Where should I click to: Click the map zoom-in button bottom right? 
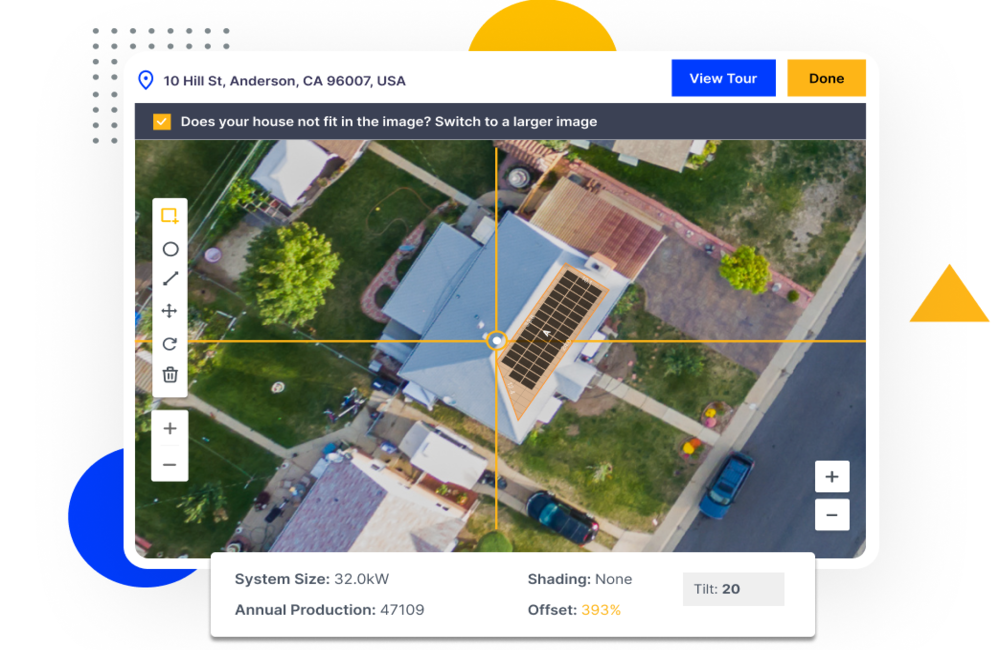tap(831, 477)
